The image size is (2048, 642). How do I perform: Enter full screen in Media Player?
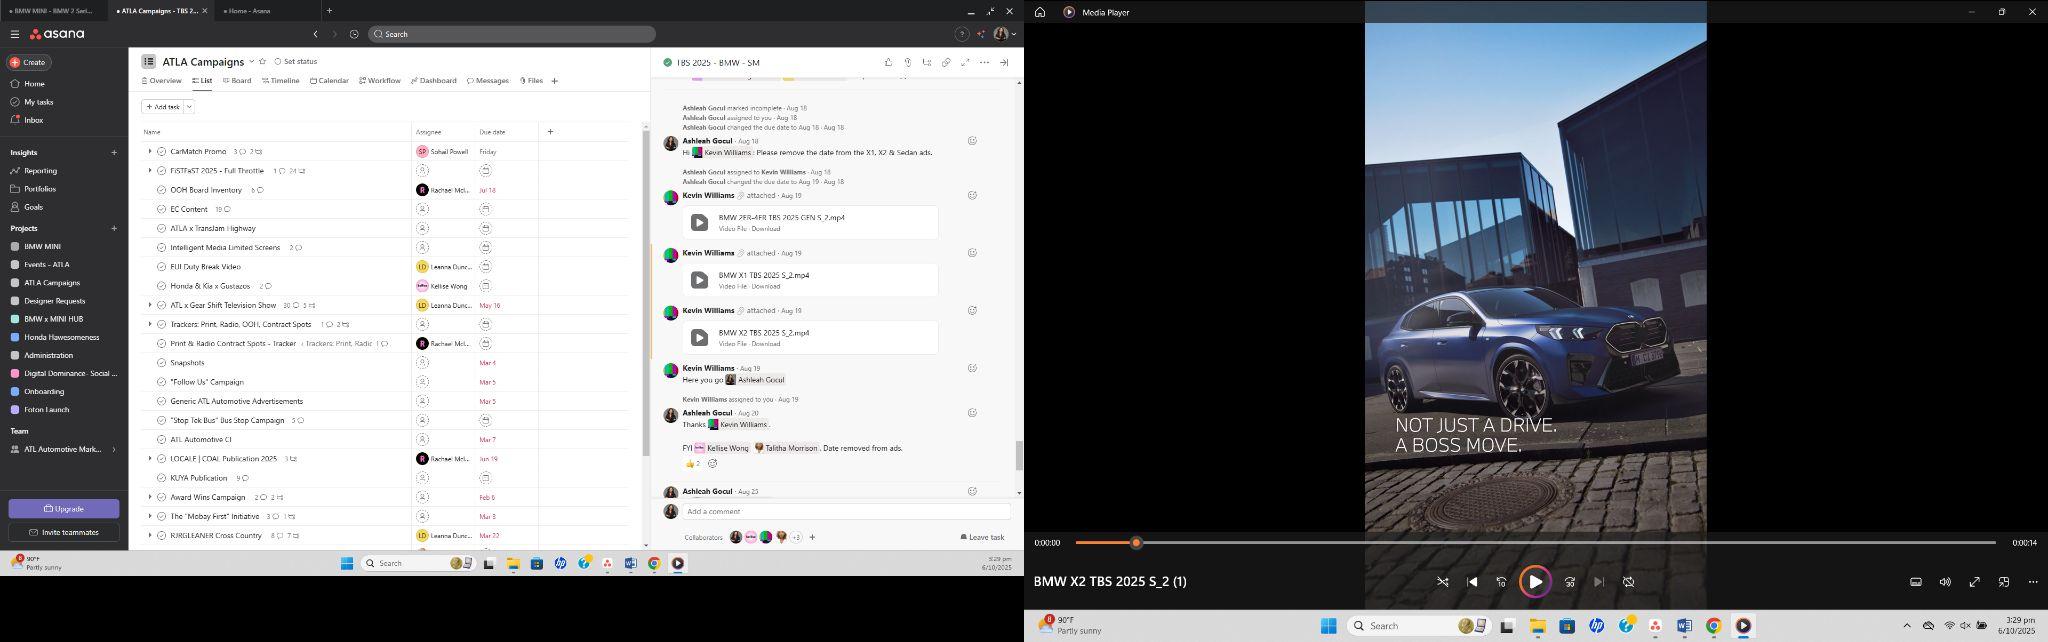pyautogui.click(x=1975, y=582)
